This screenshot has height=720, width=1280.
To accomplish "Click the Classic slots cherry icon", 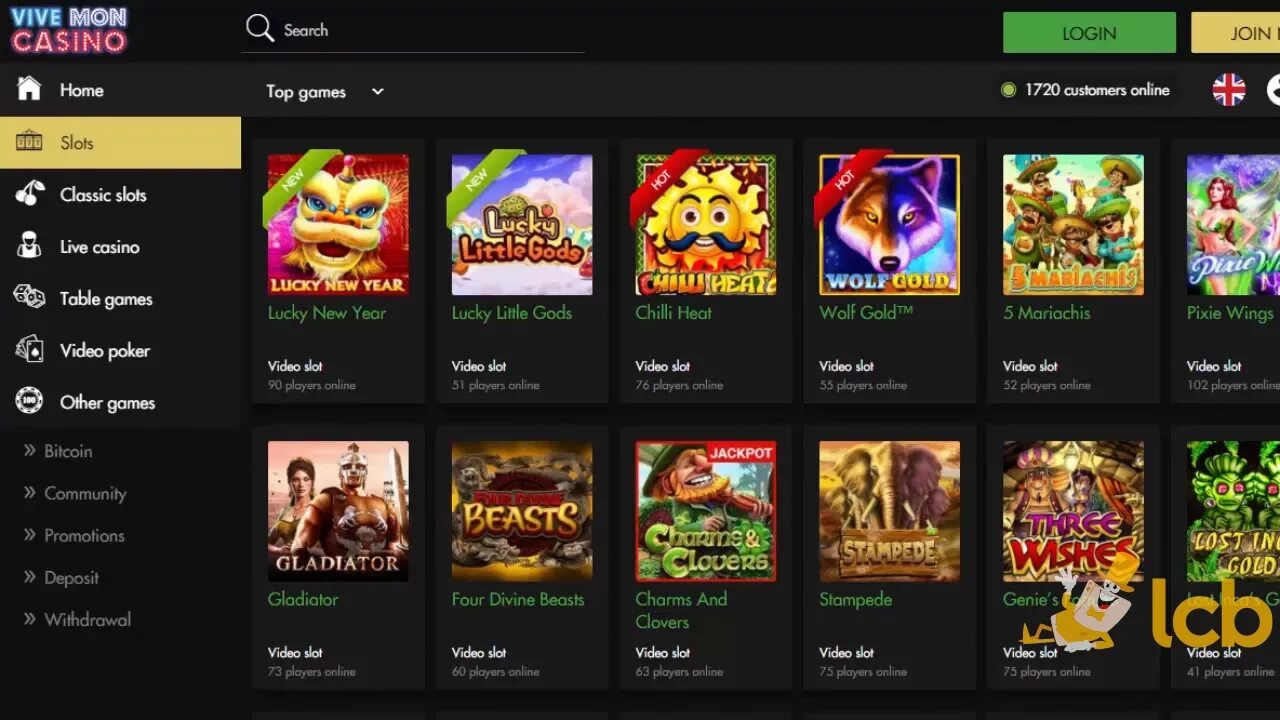I will [29, 194].
